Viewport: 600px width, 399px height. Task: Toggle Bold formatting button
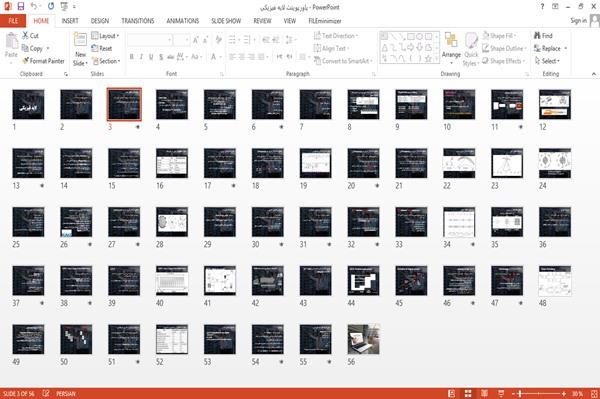click(132, 57)
